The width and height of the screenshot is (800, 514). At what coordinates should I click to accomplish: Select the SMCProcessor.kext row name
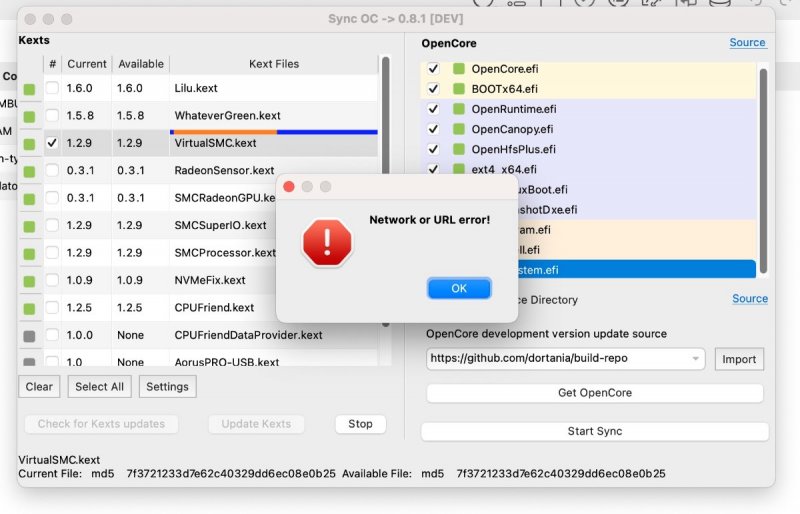pos(225,253)
